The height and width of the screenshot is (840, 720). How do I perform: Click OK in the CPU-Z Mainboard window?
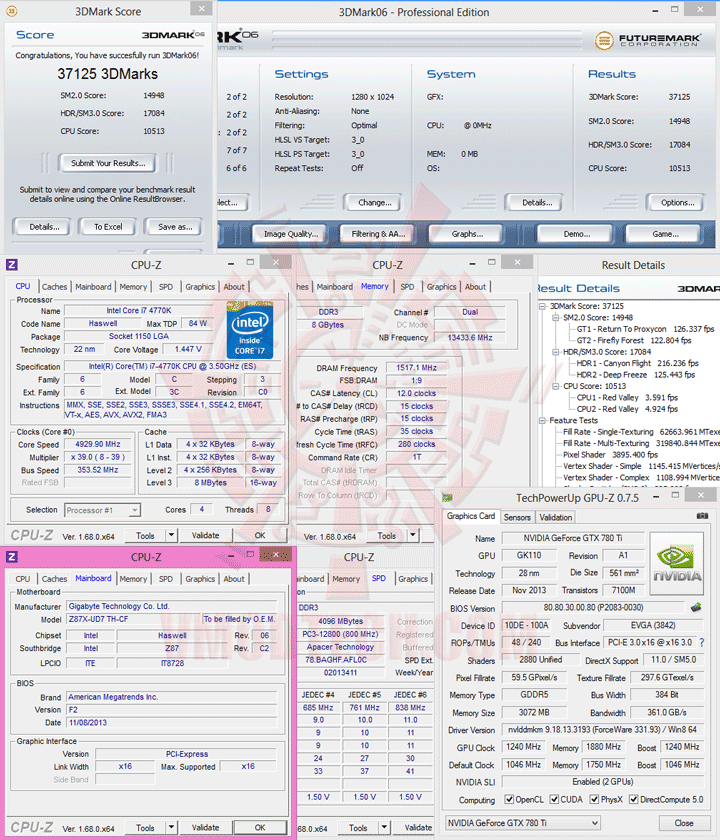click(260, 828)
